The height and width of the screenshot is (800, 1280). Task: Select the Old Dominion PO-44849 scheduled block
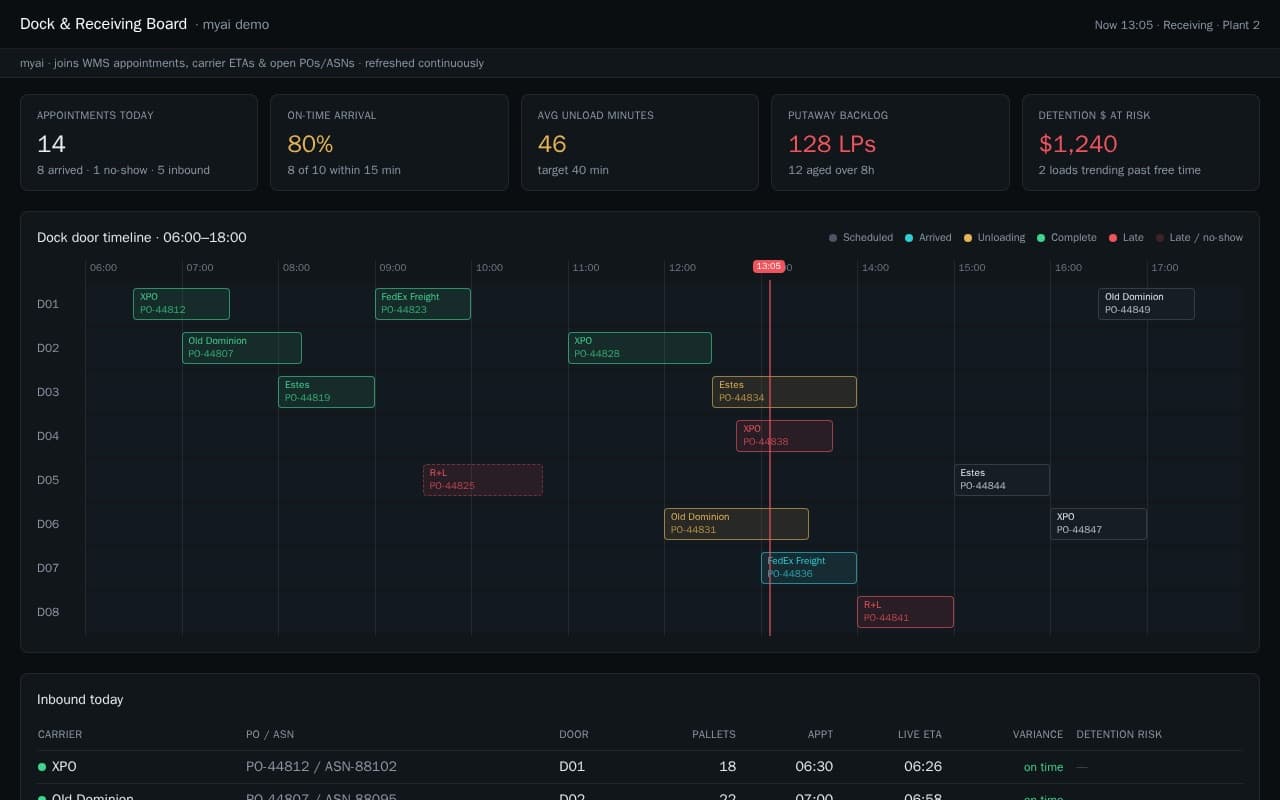click(x=1146, y=304)
